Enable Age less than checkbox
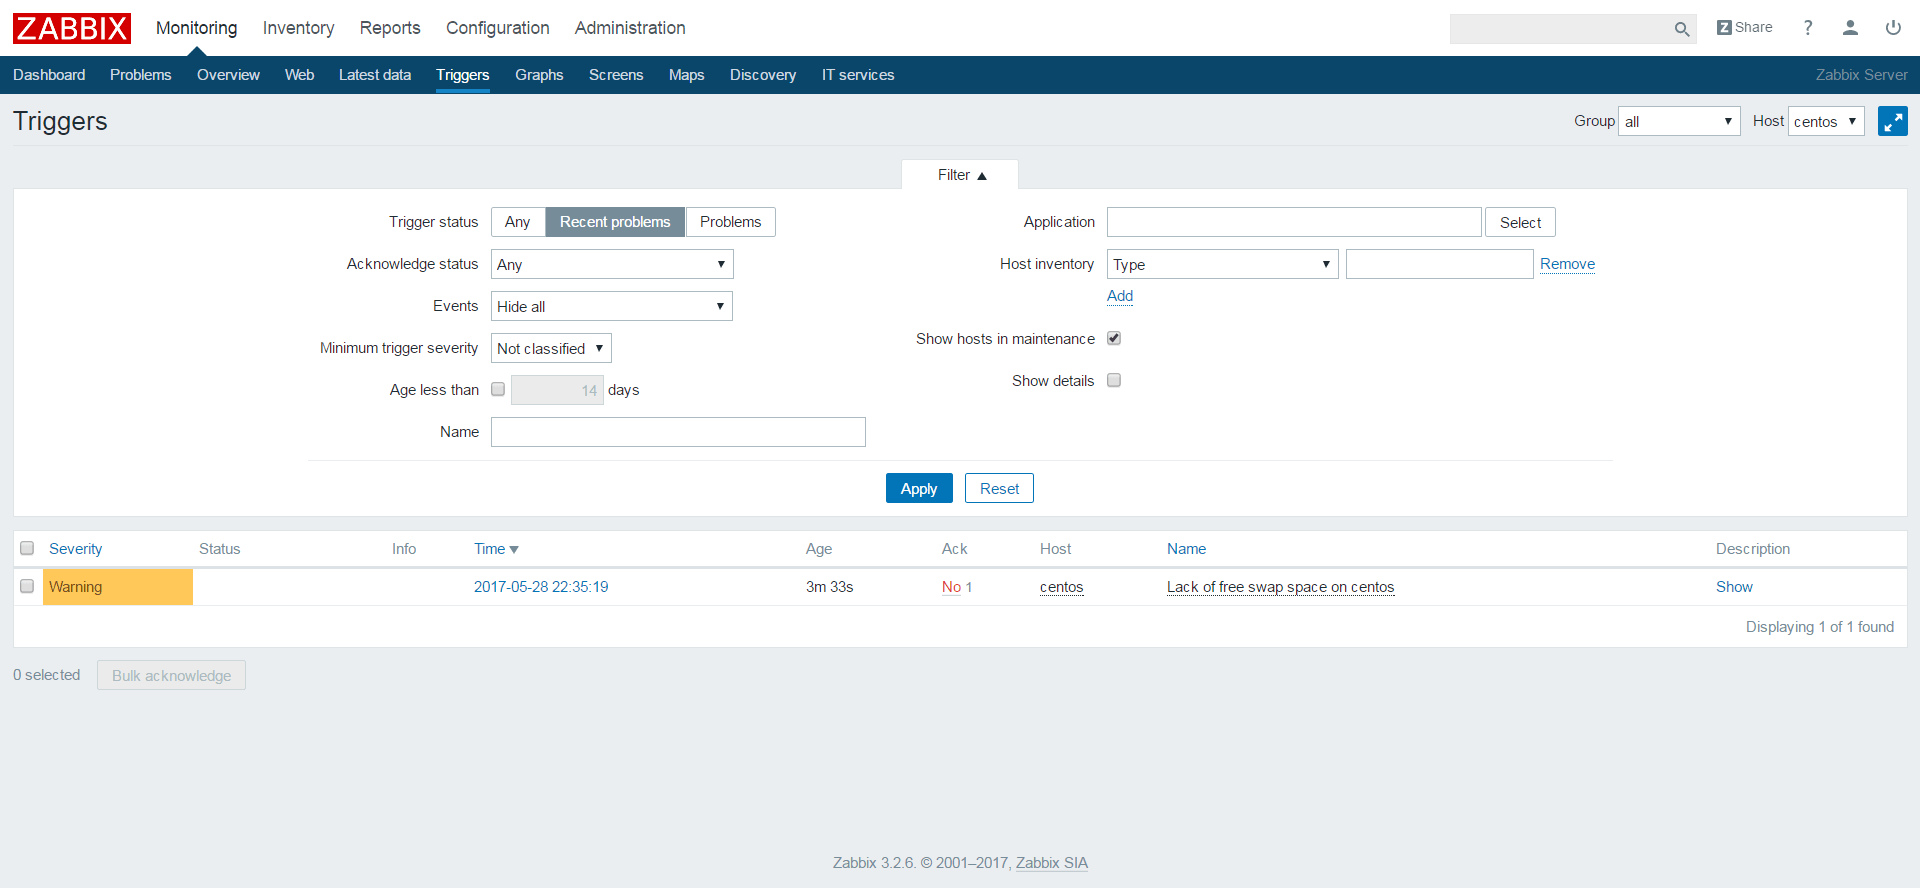Screen dimensions: 1920x888 click(498, 390)
